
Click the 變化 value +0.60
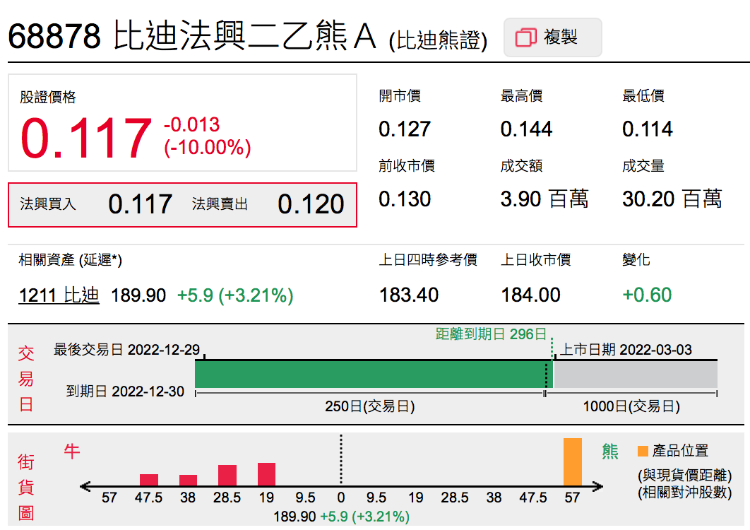(647, 295)
